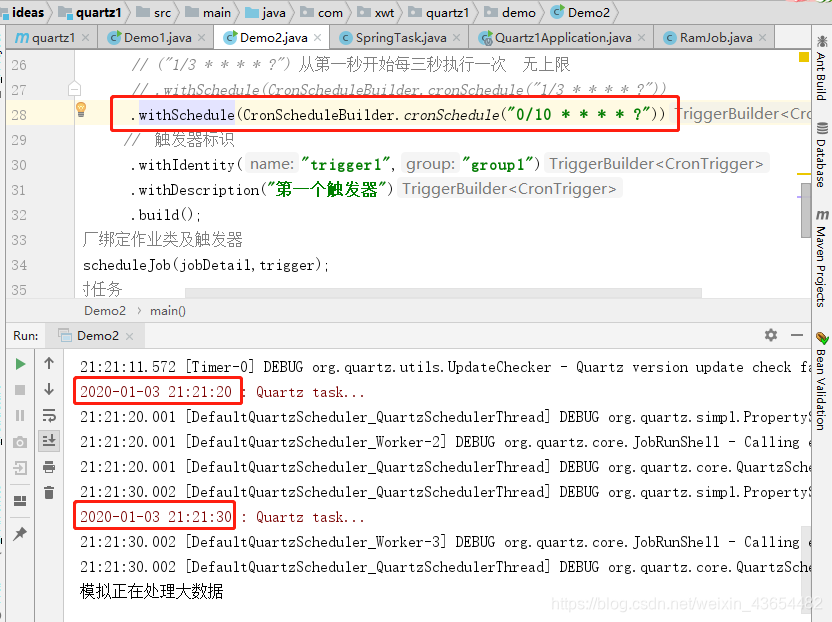The width and height of the screenshot is (832, 622).
Task: Stop the running Demo2 process
Action: coord(20,390)
